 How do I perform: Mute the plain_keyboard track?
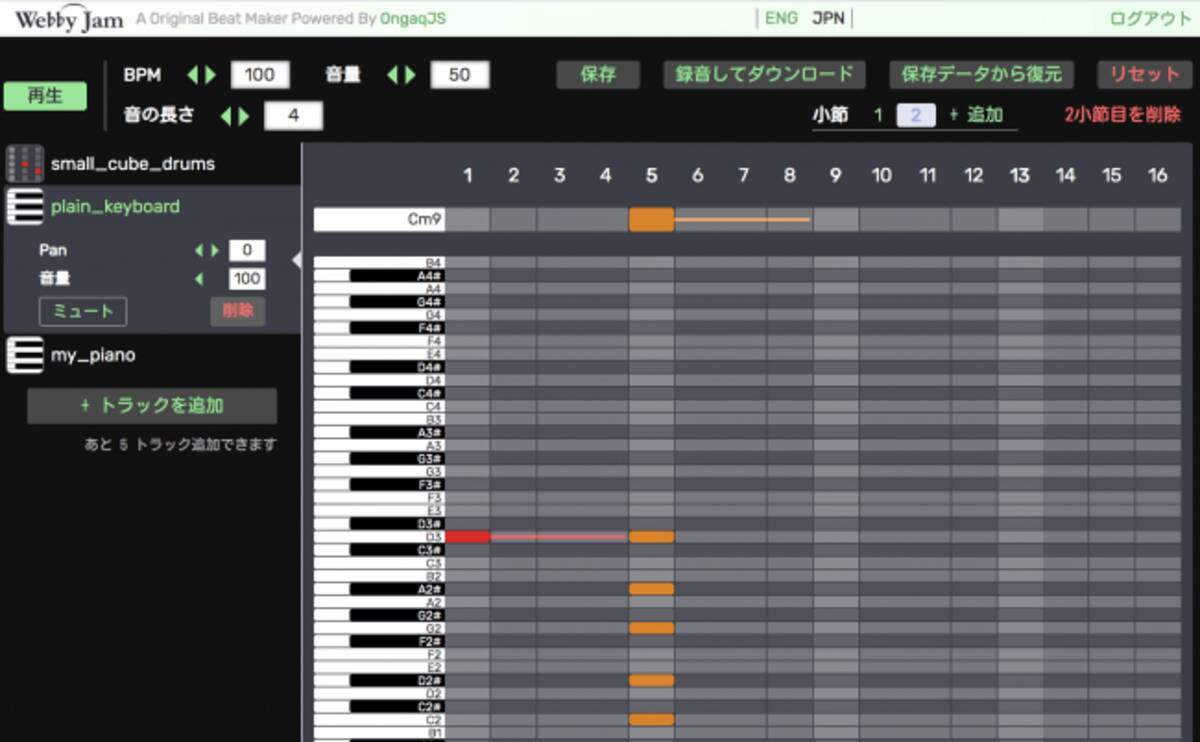(83, 311)
